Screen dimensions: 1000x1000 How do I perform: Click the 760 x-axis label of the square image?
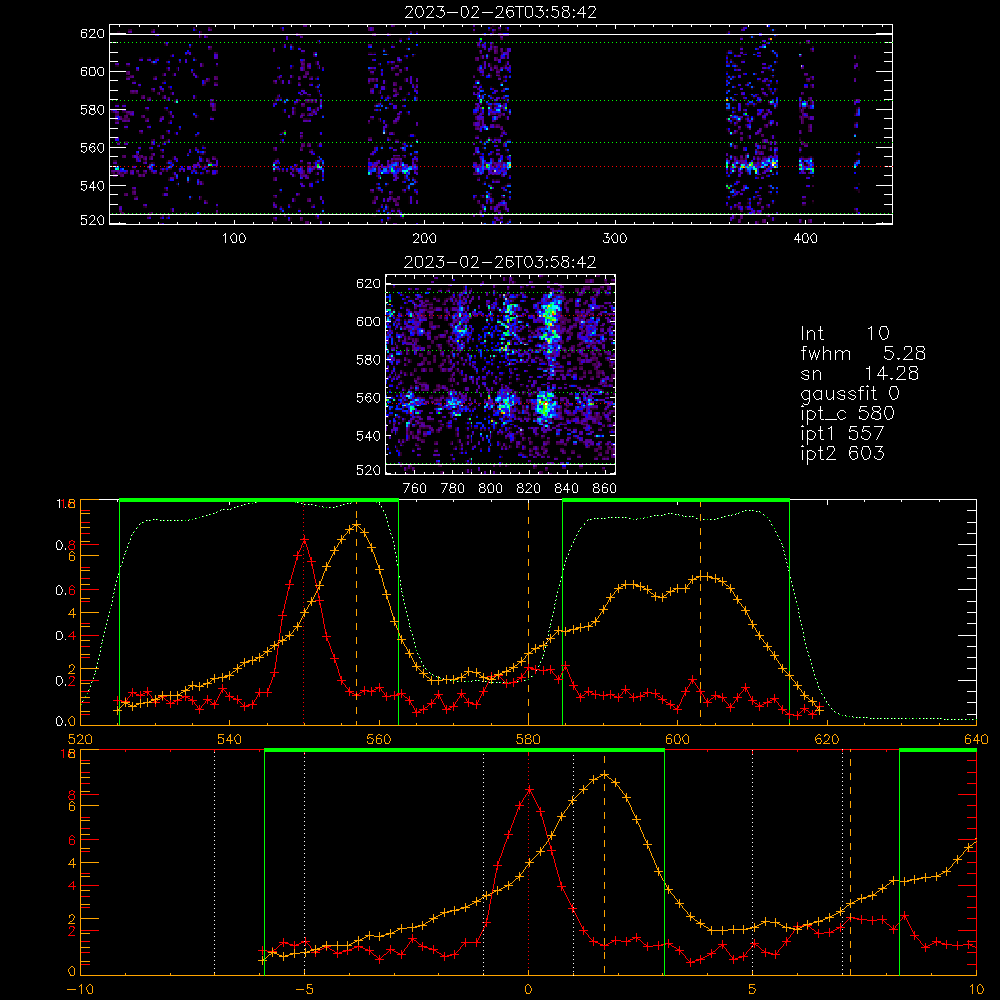click(x=415, y=489)
